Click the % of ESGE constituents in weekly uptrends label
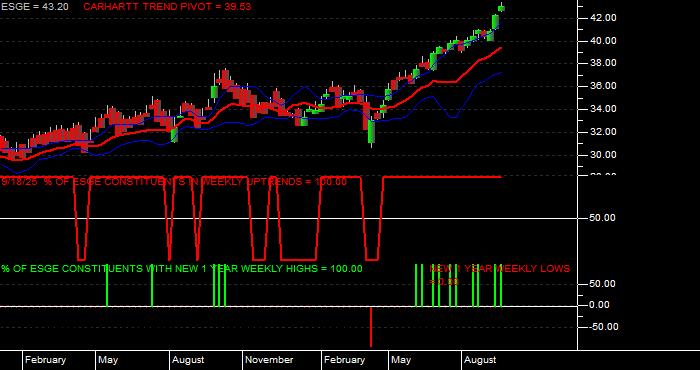700x370 pixels. [174, 182]
